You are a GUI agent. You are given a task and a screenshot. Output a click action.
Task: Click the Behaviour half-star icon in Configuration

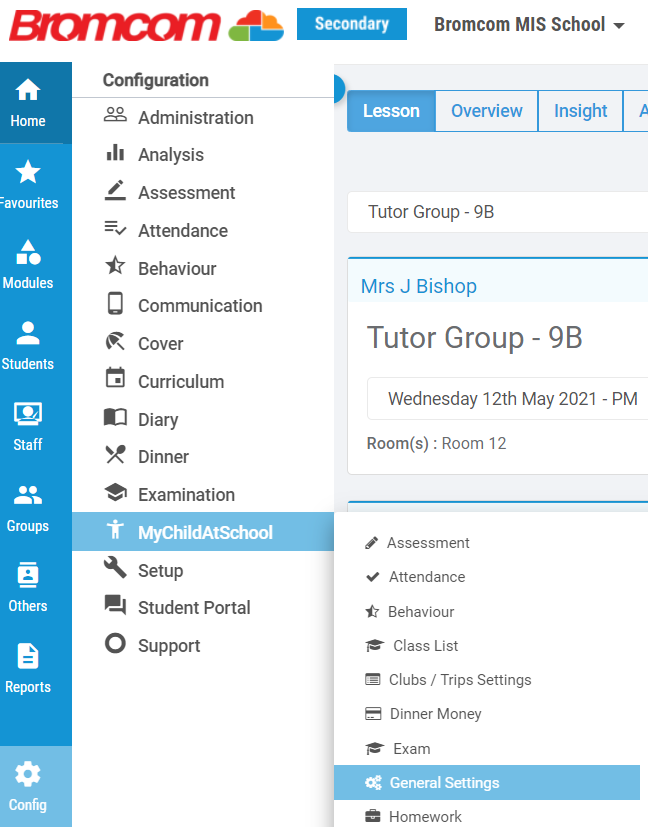[115, 265]
